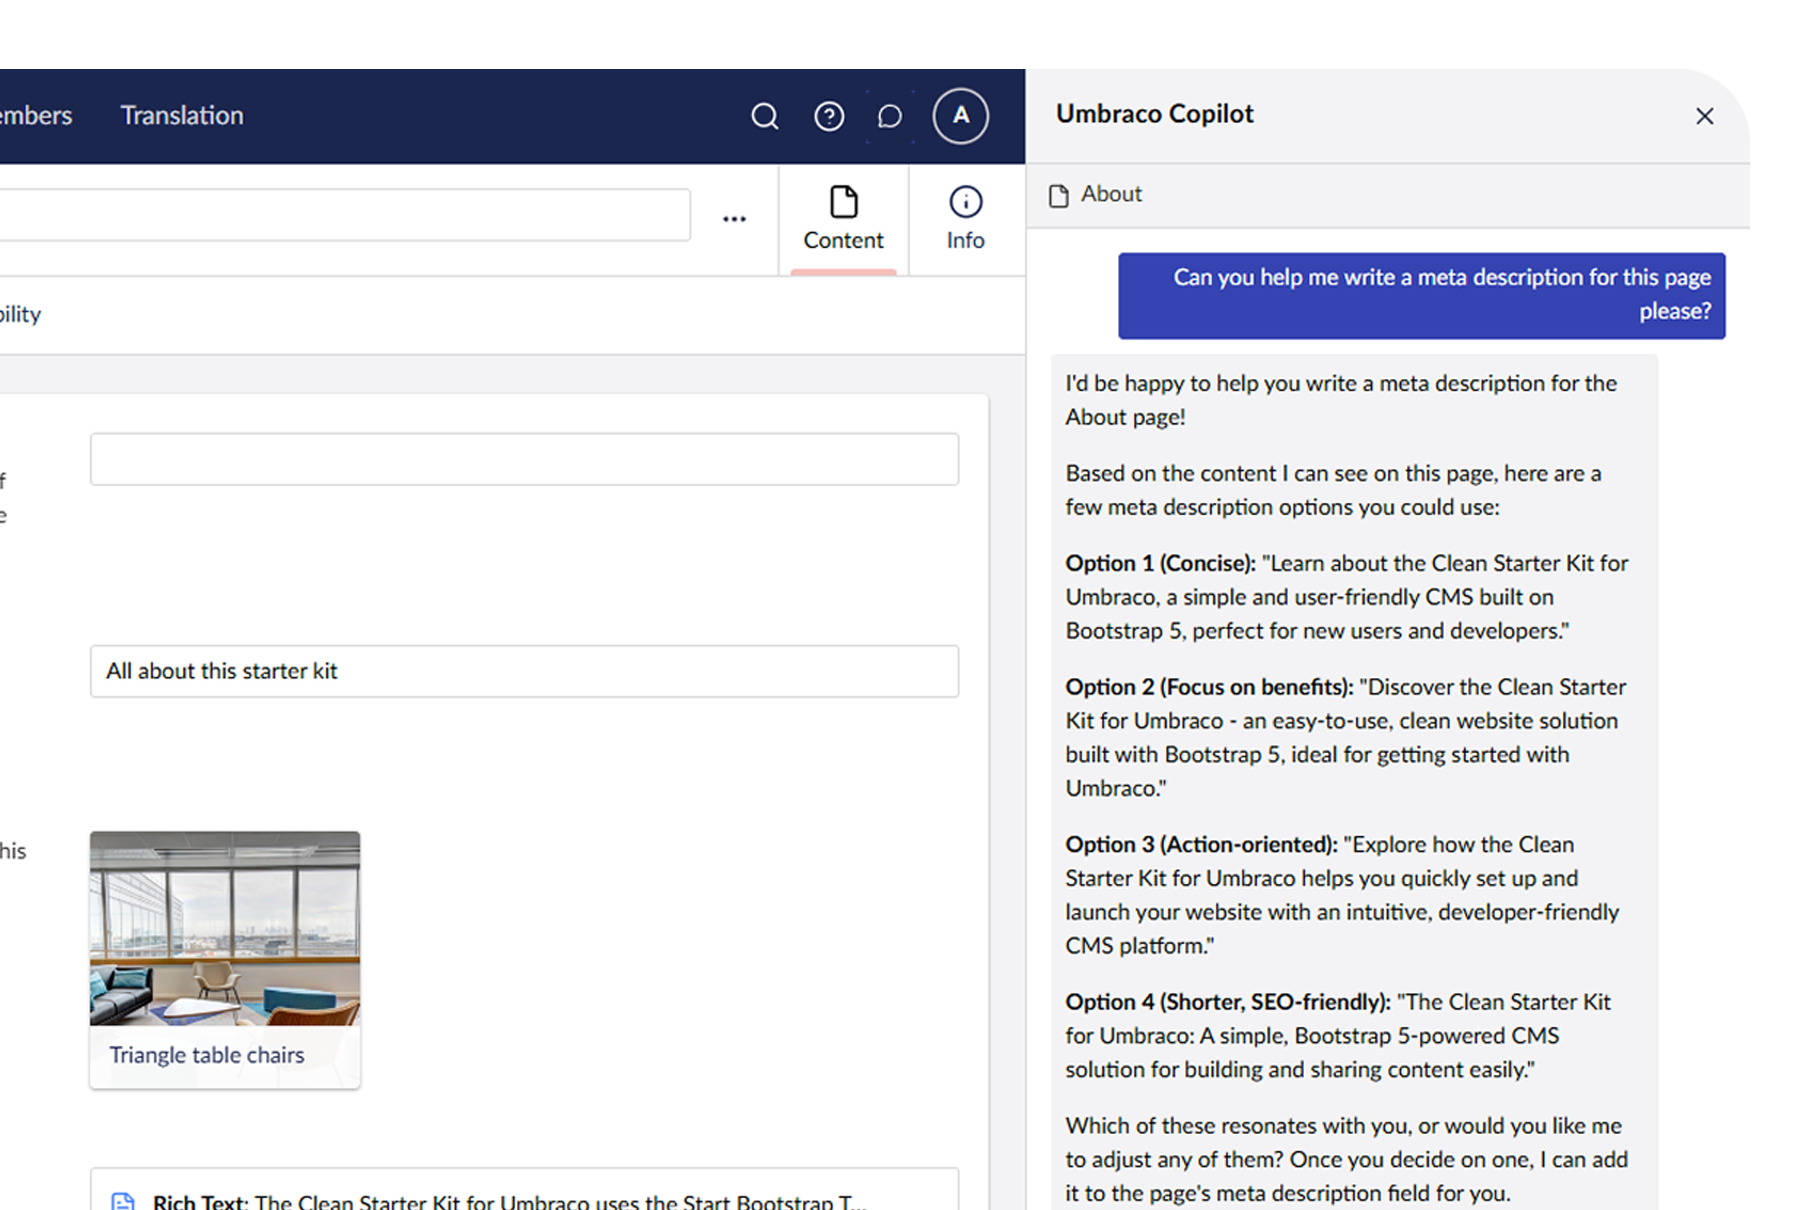Click the Rich Text document icon
1812x1210 pixels.
(x=123, y=1200)
